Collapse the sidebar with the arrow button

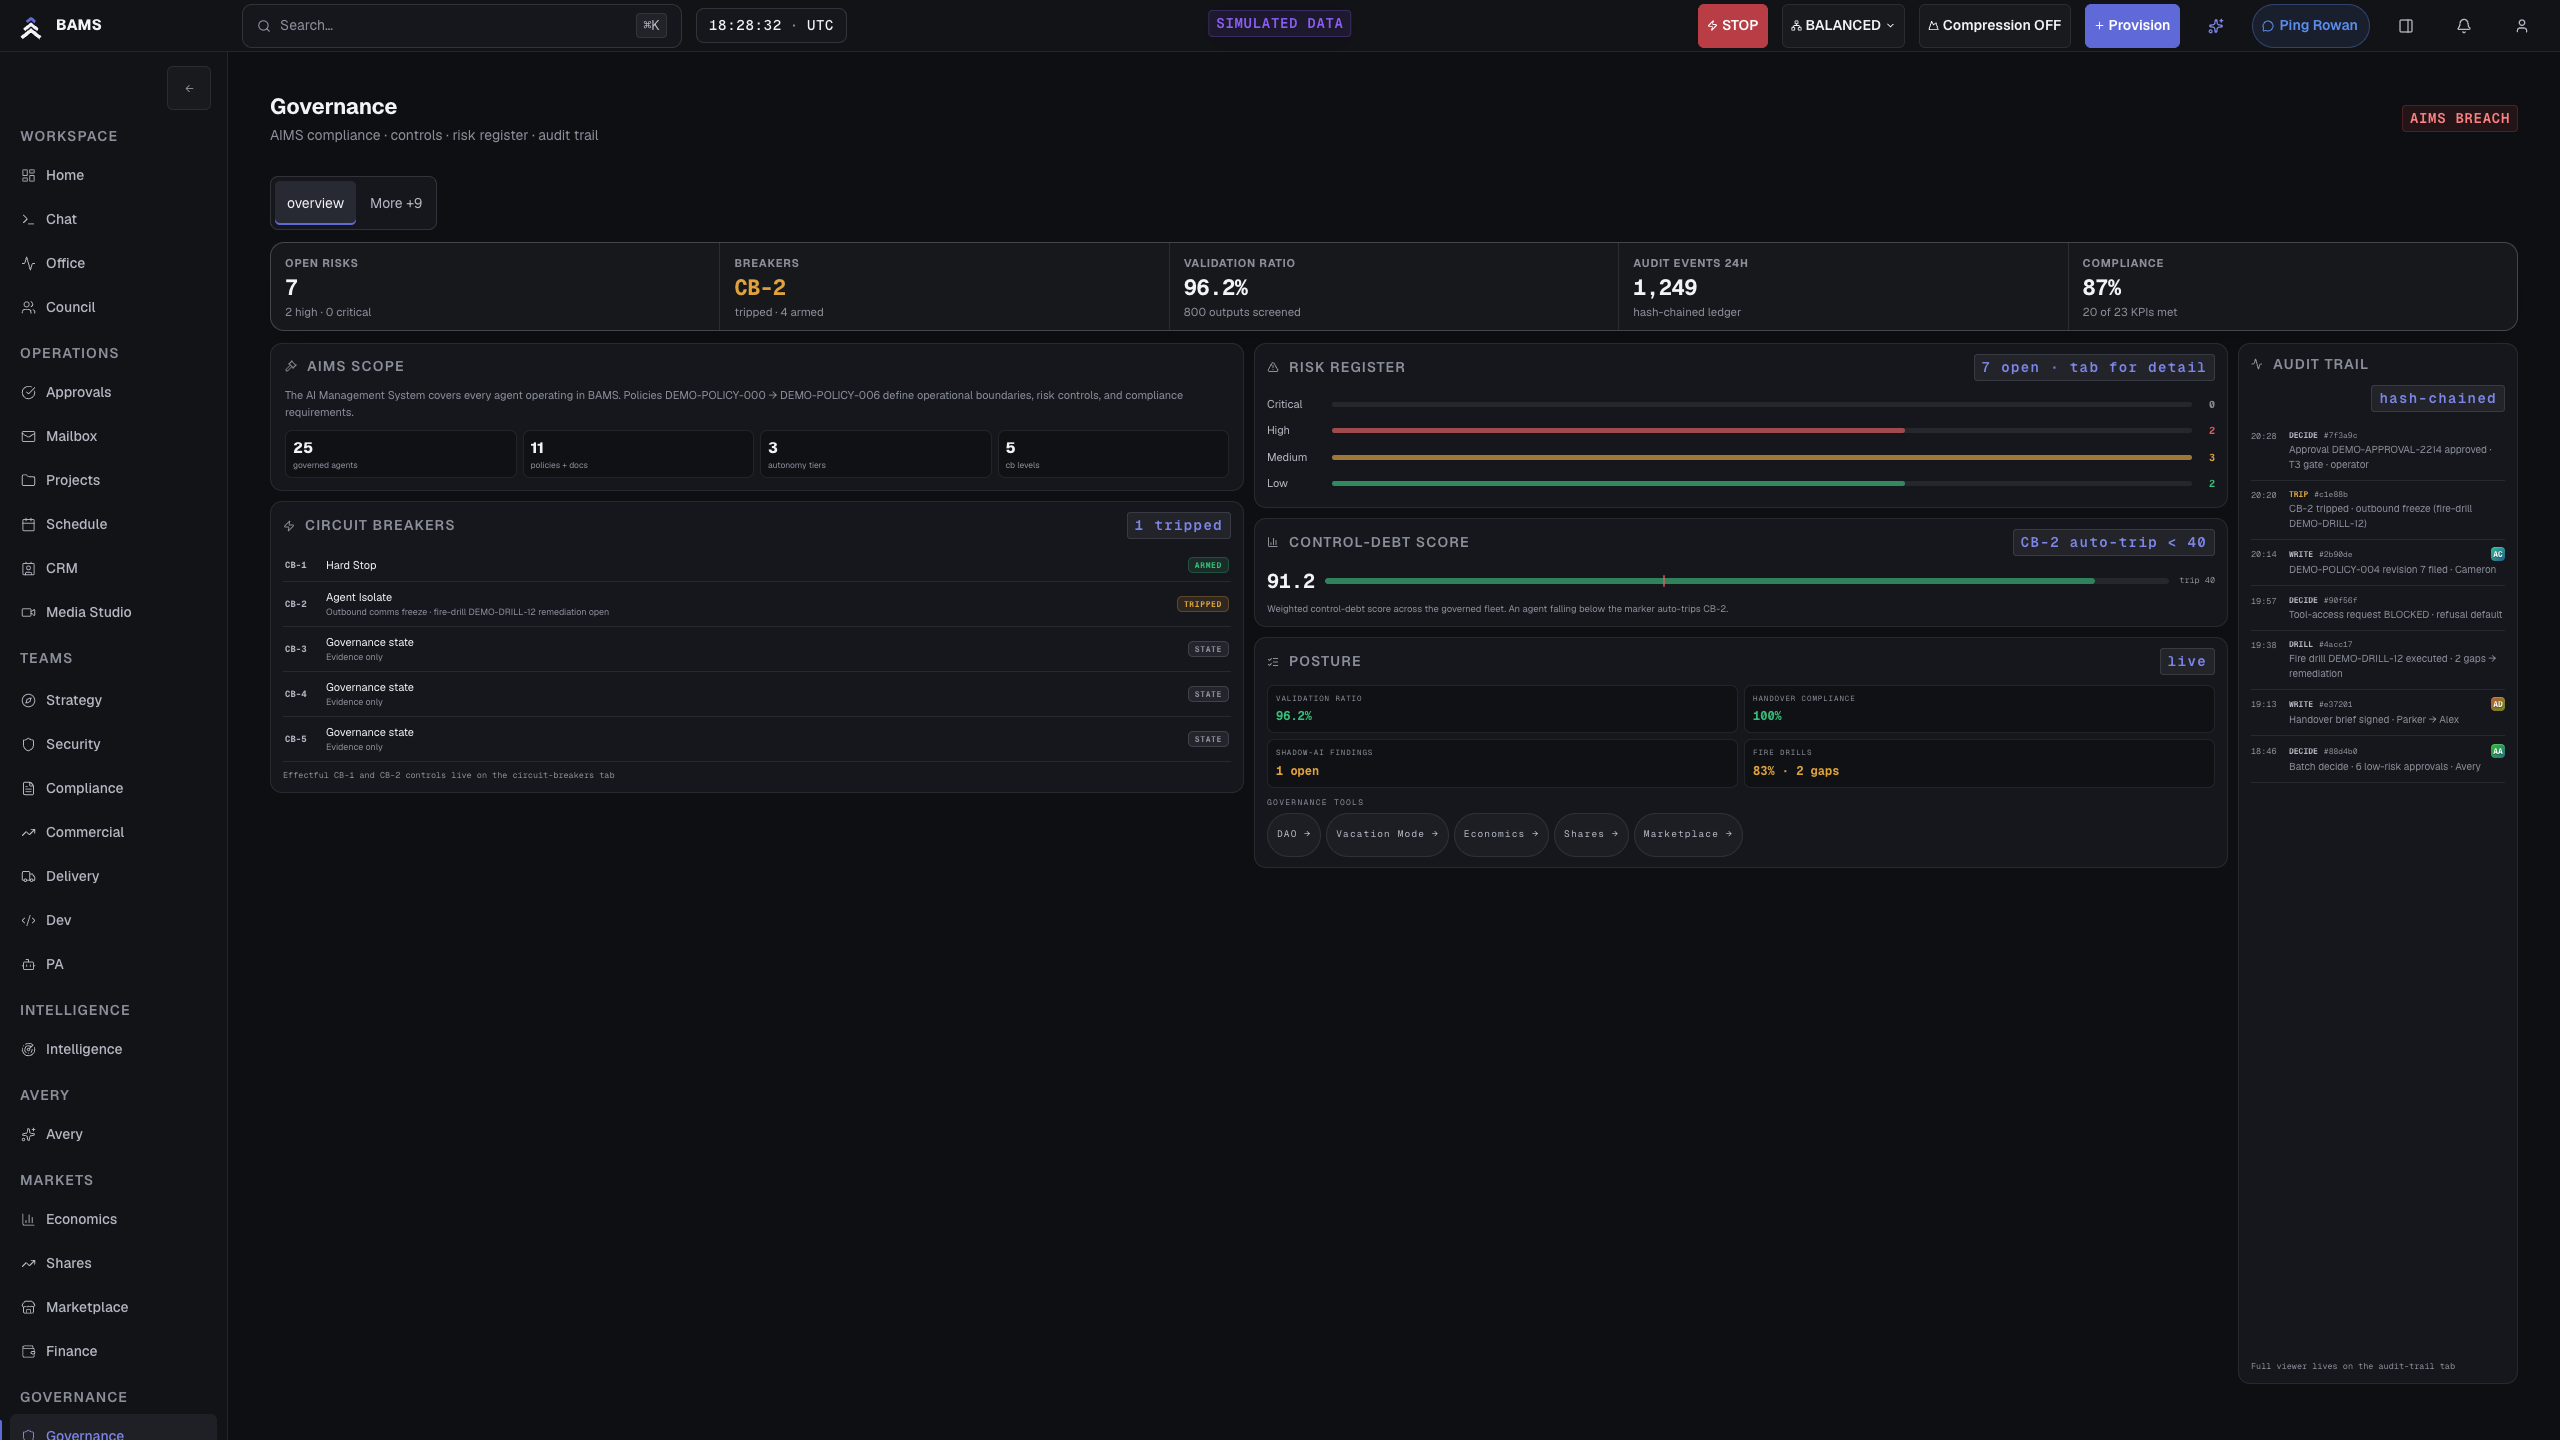[x=189, y=88]
